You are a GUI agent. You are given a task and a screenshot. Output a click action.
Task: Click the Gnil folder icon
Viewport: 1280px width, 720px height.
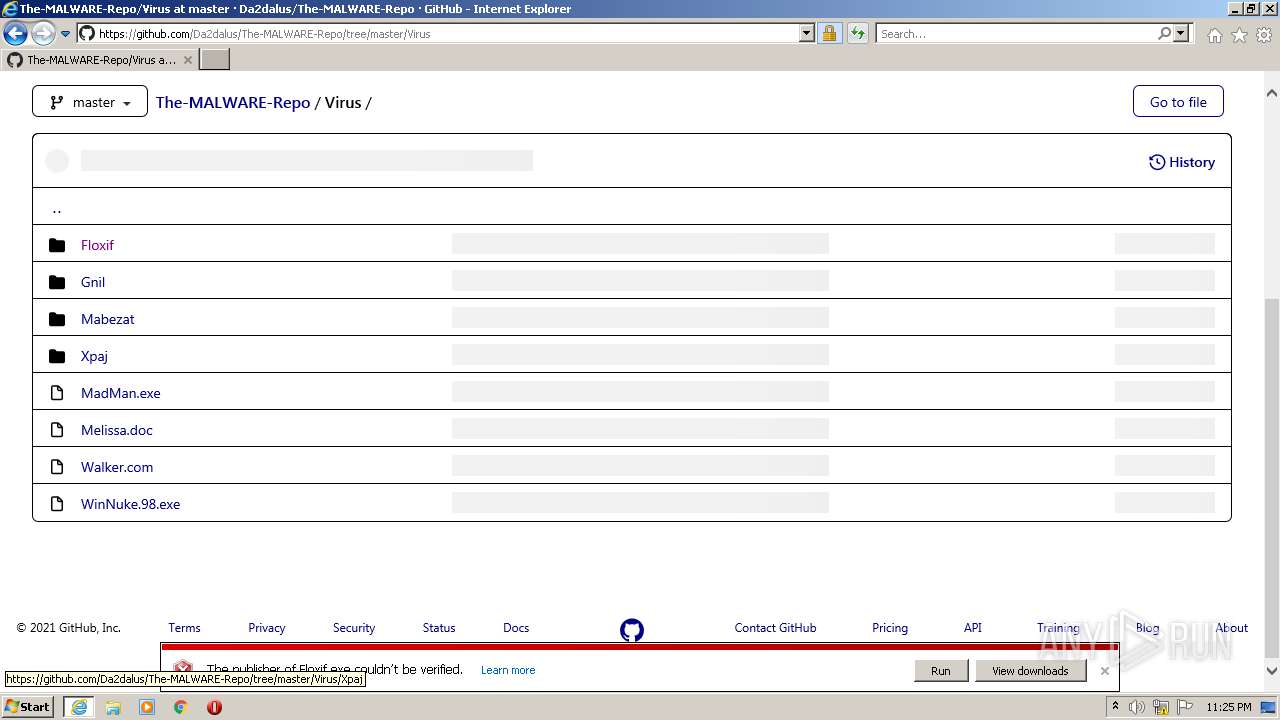tap(57, 282)
